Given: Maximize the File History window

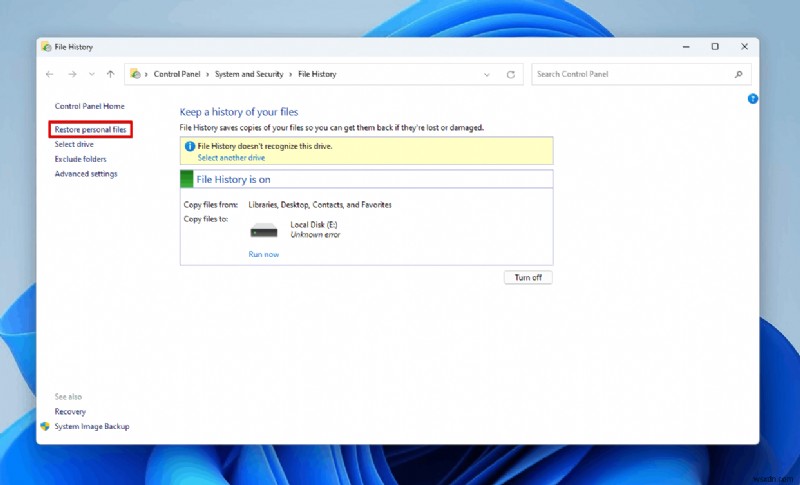Looking at the screenshot, I should pyautogui.click(x=715, y=47).
